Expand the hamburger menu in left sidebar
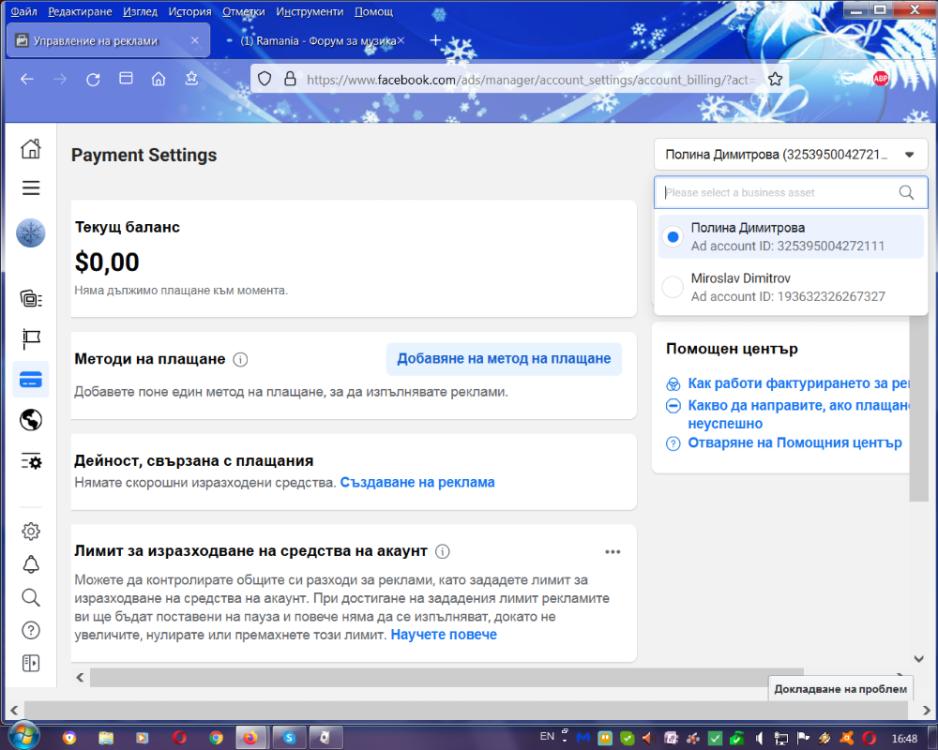This screenshot has height=750, width=938. point(31,188)
